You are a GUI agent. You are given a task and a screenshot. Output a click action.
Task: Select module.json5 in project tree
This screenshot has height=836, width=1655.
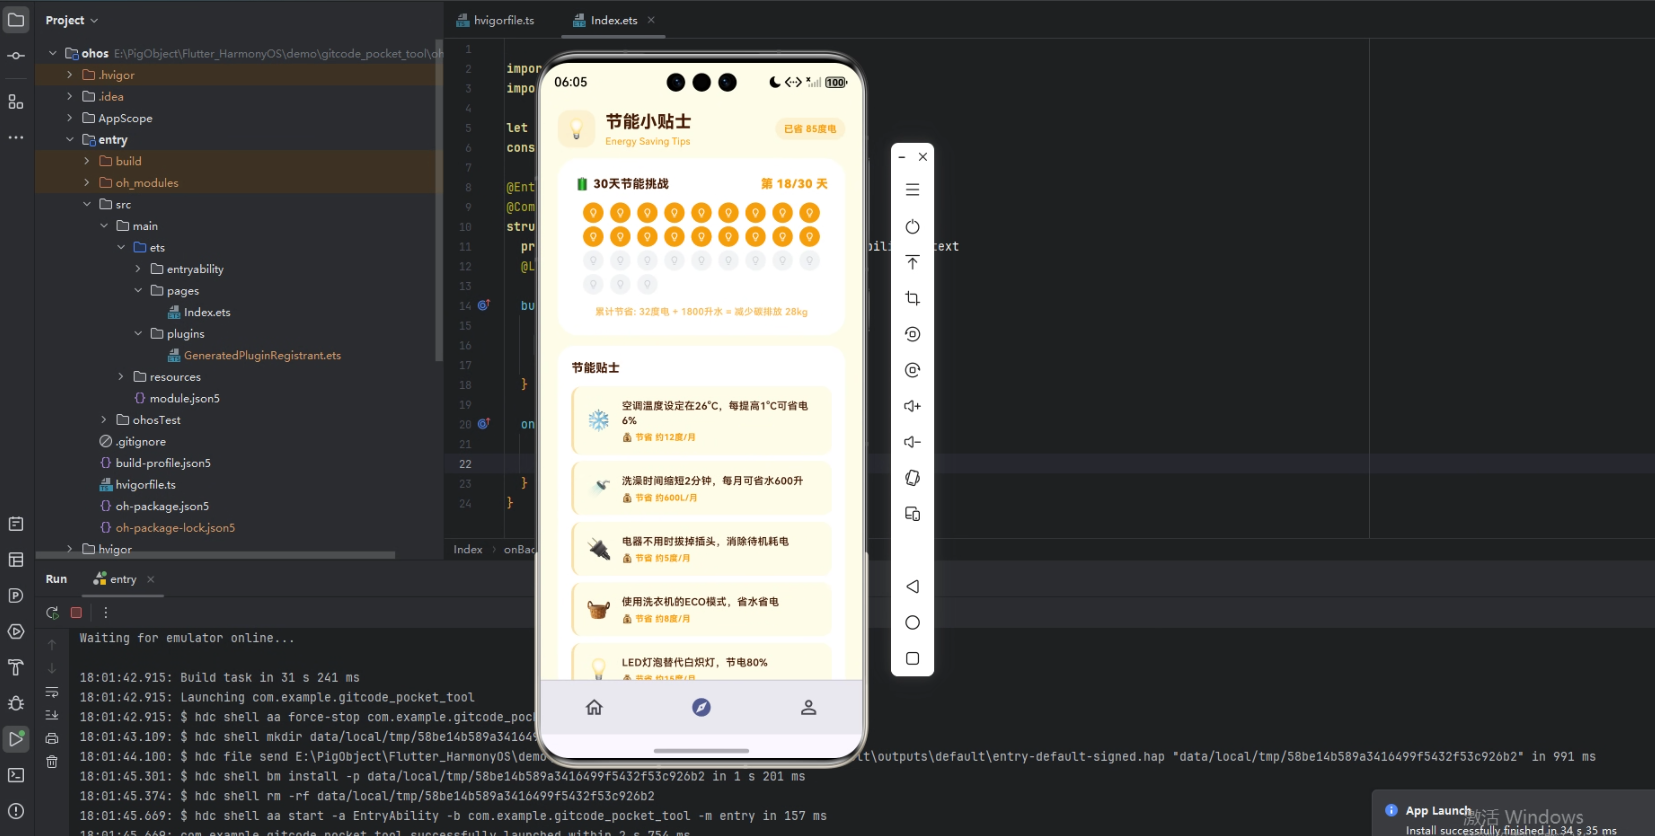(176, 398)
